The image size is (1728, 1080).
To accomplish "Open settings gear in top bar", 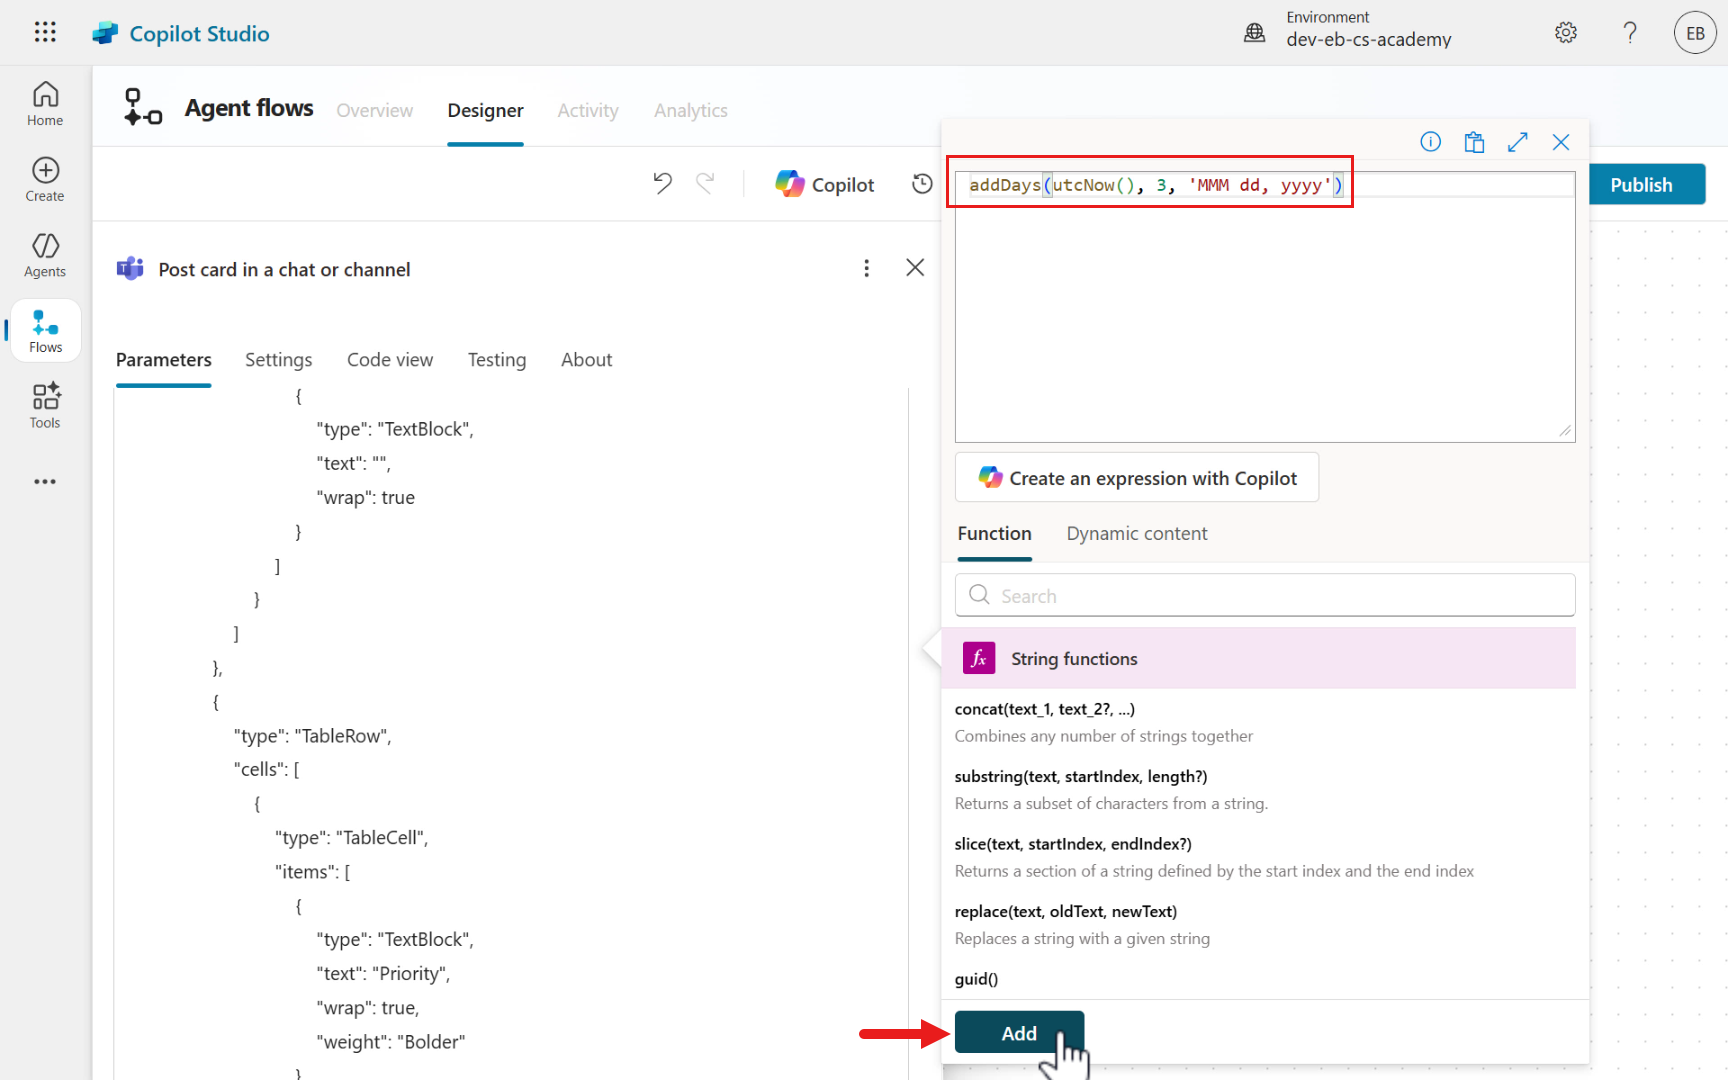I will [1565, 33].
